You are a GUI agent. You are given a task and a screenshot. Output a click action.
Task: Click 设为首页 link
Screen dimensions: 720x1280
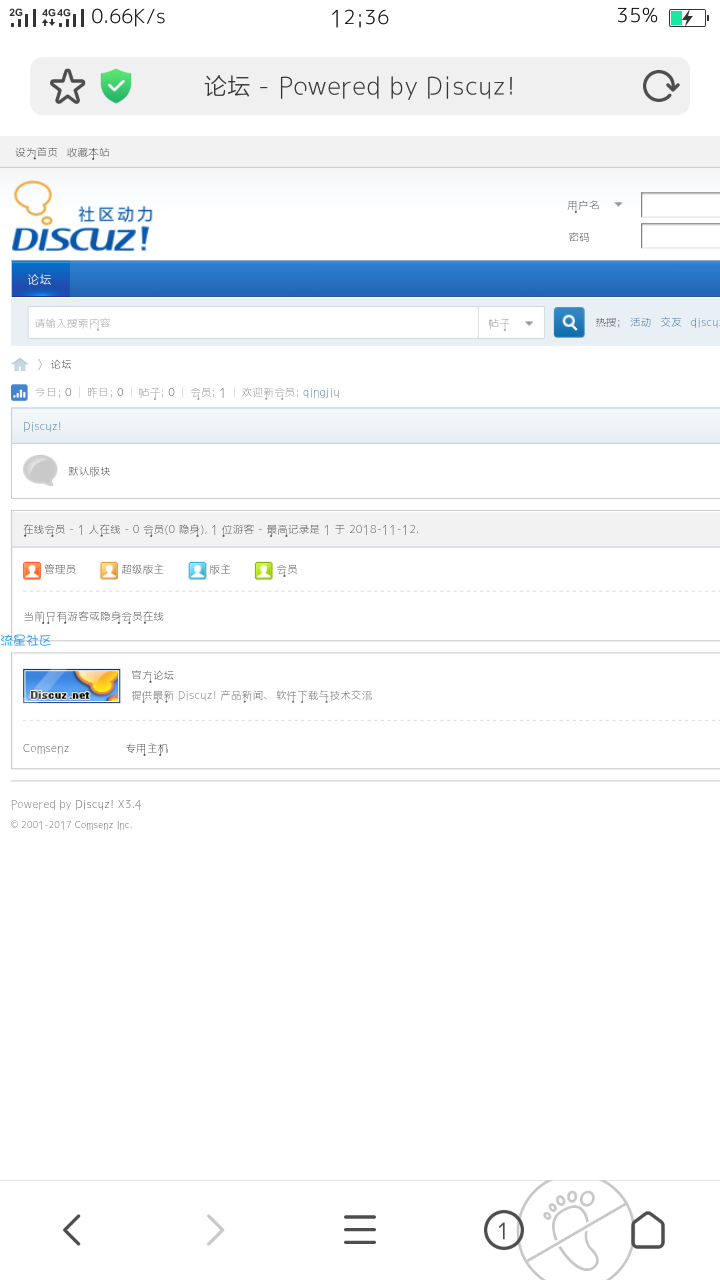pyautogui.click(x=36, y=153)
